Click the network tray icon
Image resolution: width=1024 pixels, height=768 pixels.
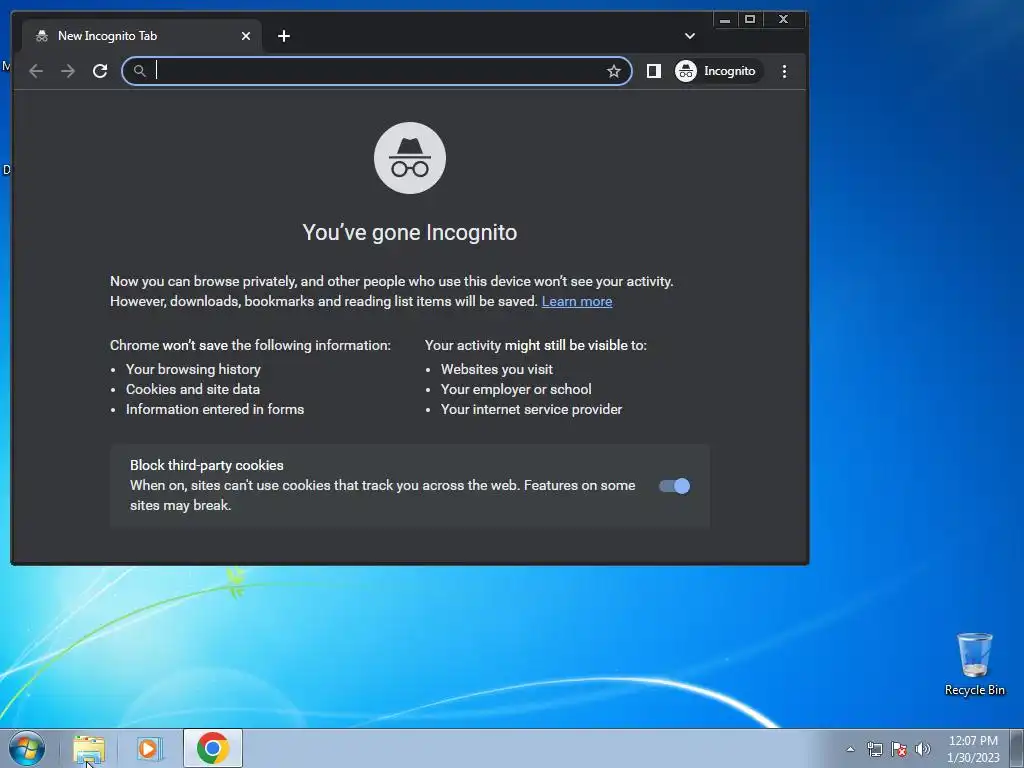(x=874, y=749)
